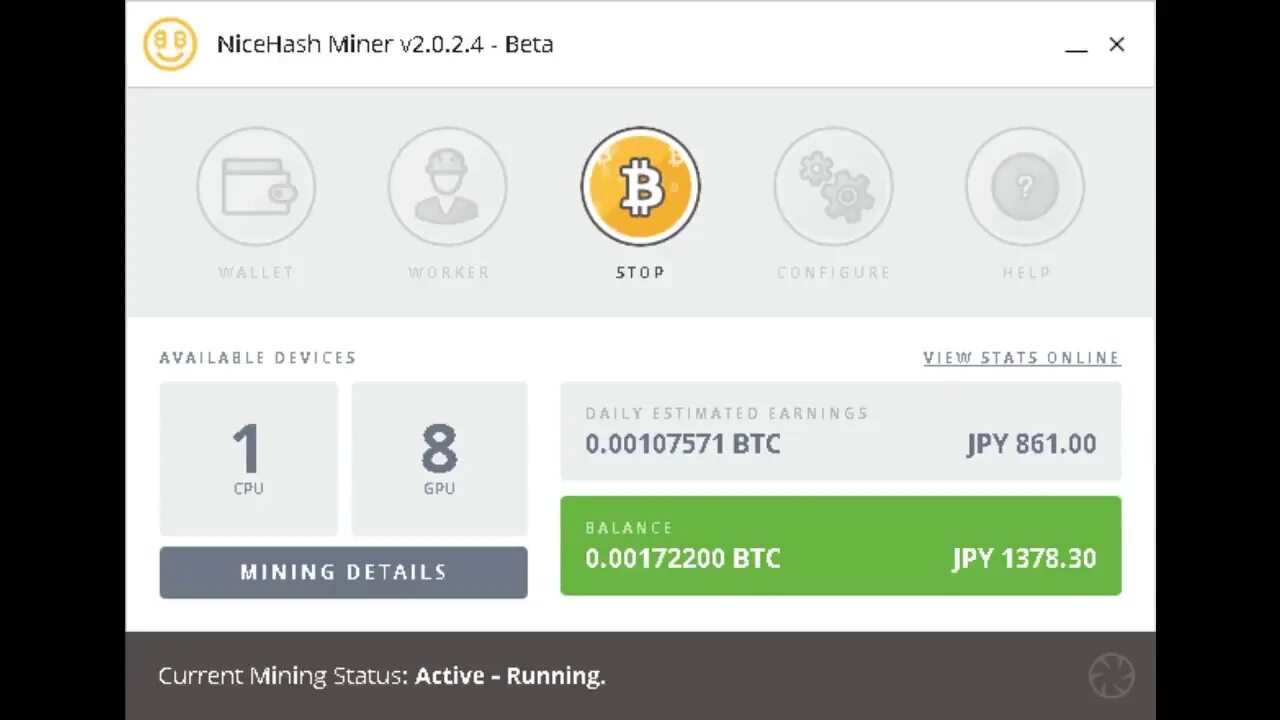Open the Worker icon
The width and height of the screenshot is (1280, 720).
click(x=448, y=186)
